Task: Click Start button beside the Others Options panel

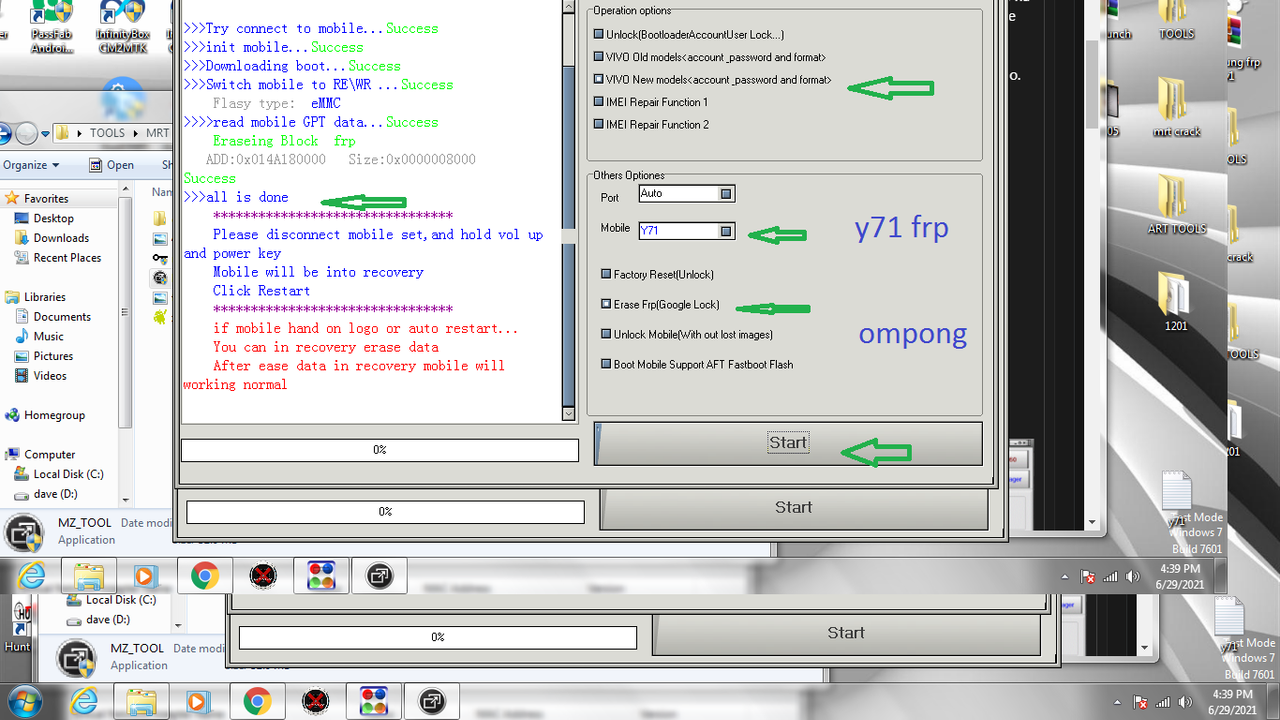Action: tap(788, 443)
